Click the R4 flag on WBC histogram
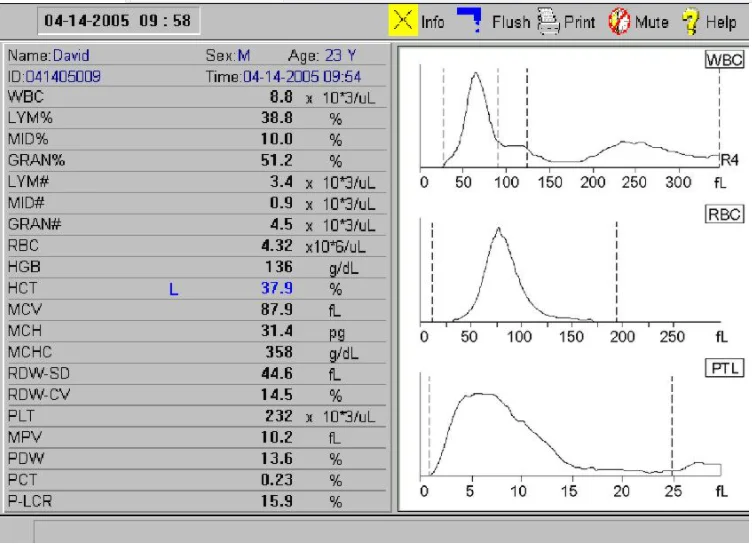The height and width of the screenshot is (545, 752). point(729,160)
